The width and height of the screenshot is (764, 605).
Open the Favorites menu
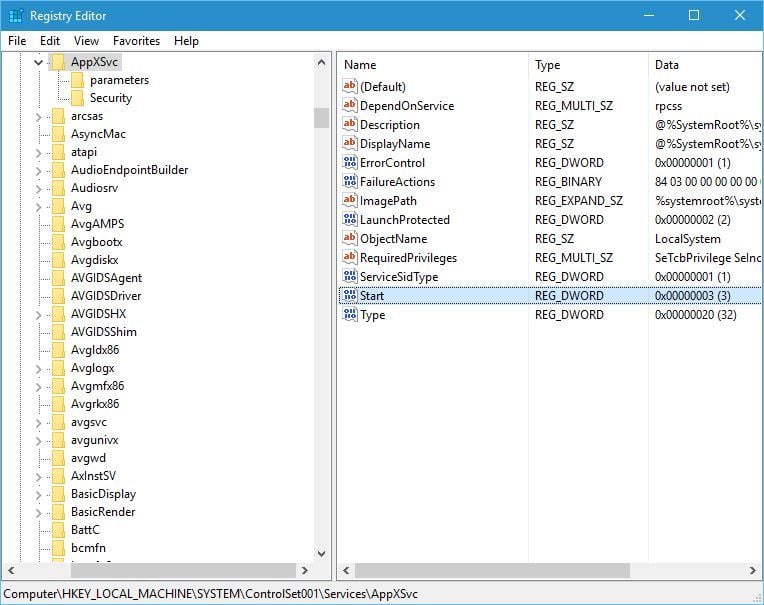(x=136, y=41)
